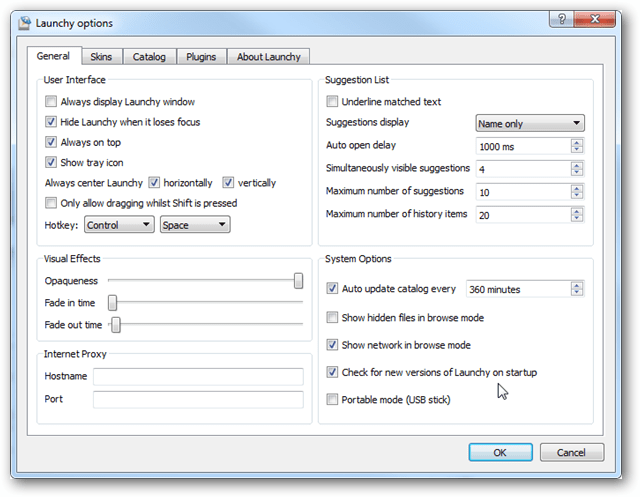
Task: Uncheck Always on top
Action: click(51, 142)
